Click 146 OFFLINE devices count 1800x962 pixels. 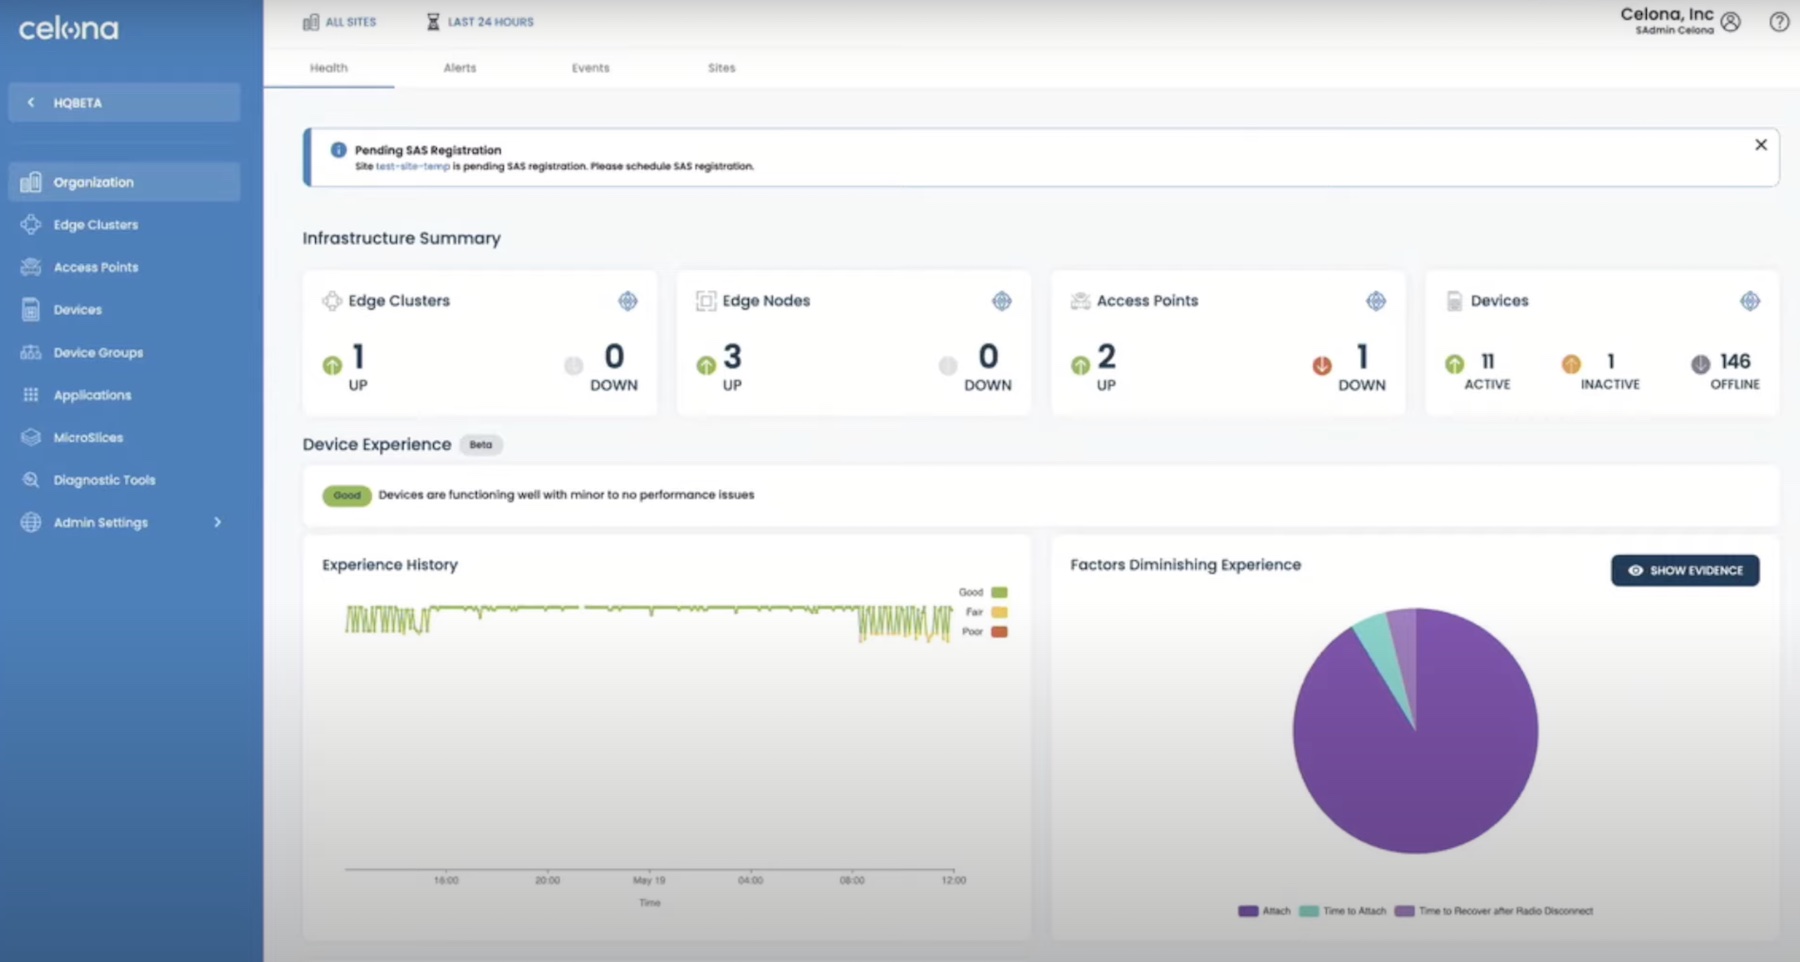1735,361
